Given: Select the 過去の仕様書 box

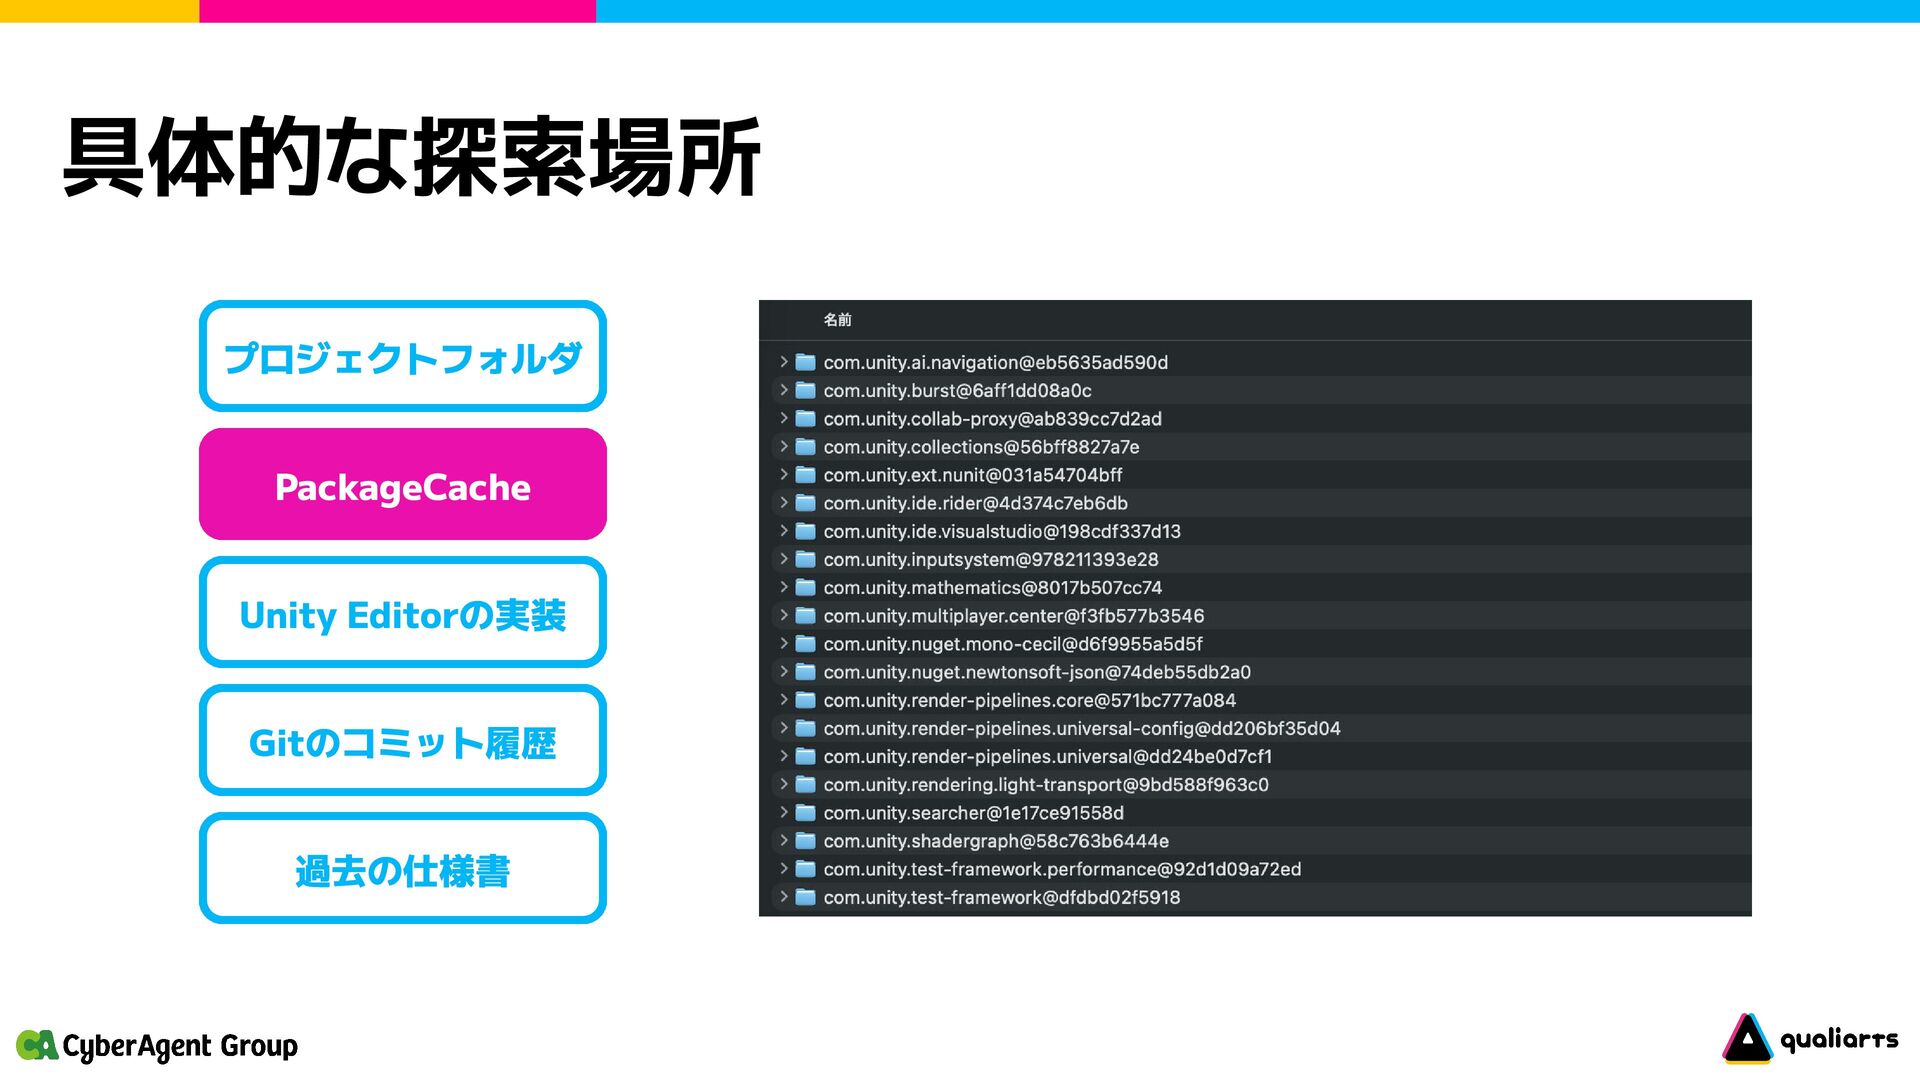Looking at the screenshot, I should 403,869.
